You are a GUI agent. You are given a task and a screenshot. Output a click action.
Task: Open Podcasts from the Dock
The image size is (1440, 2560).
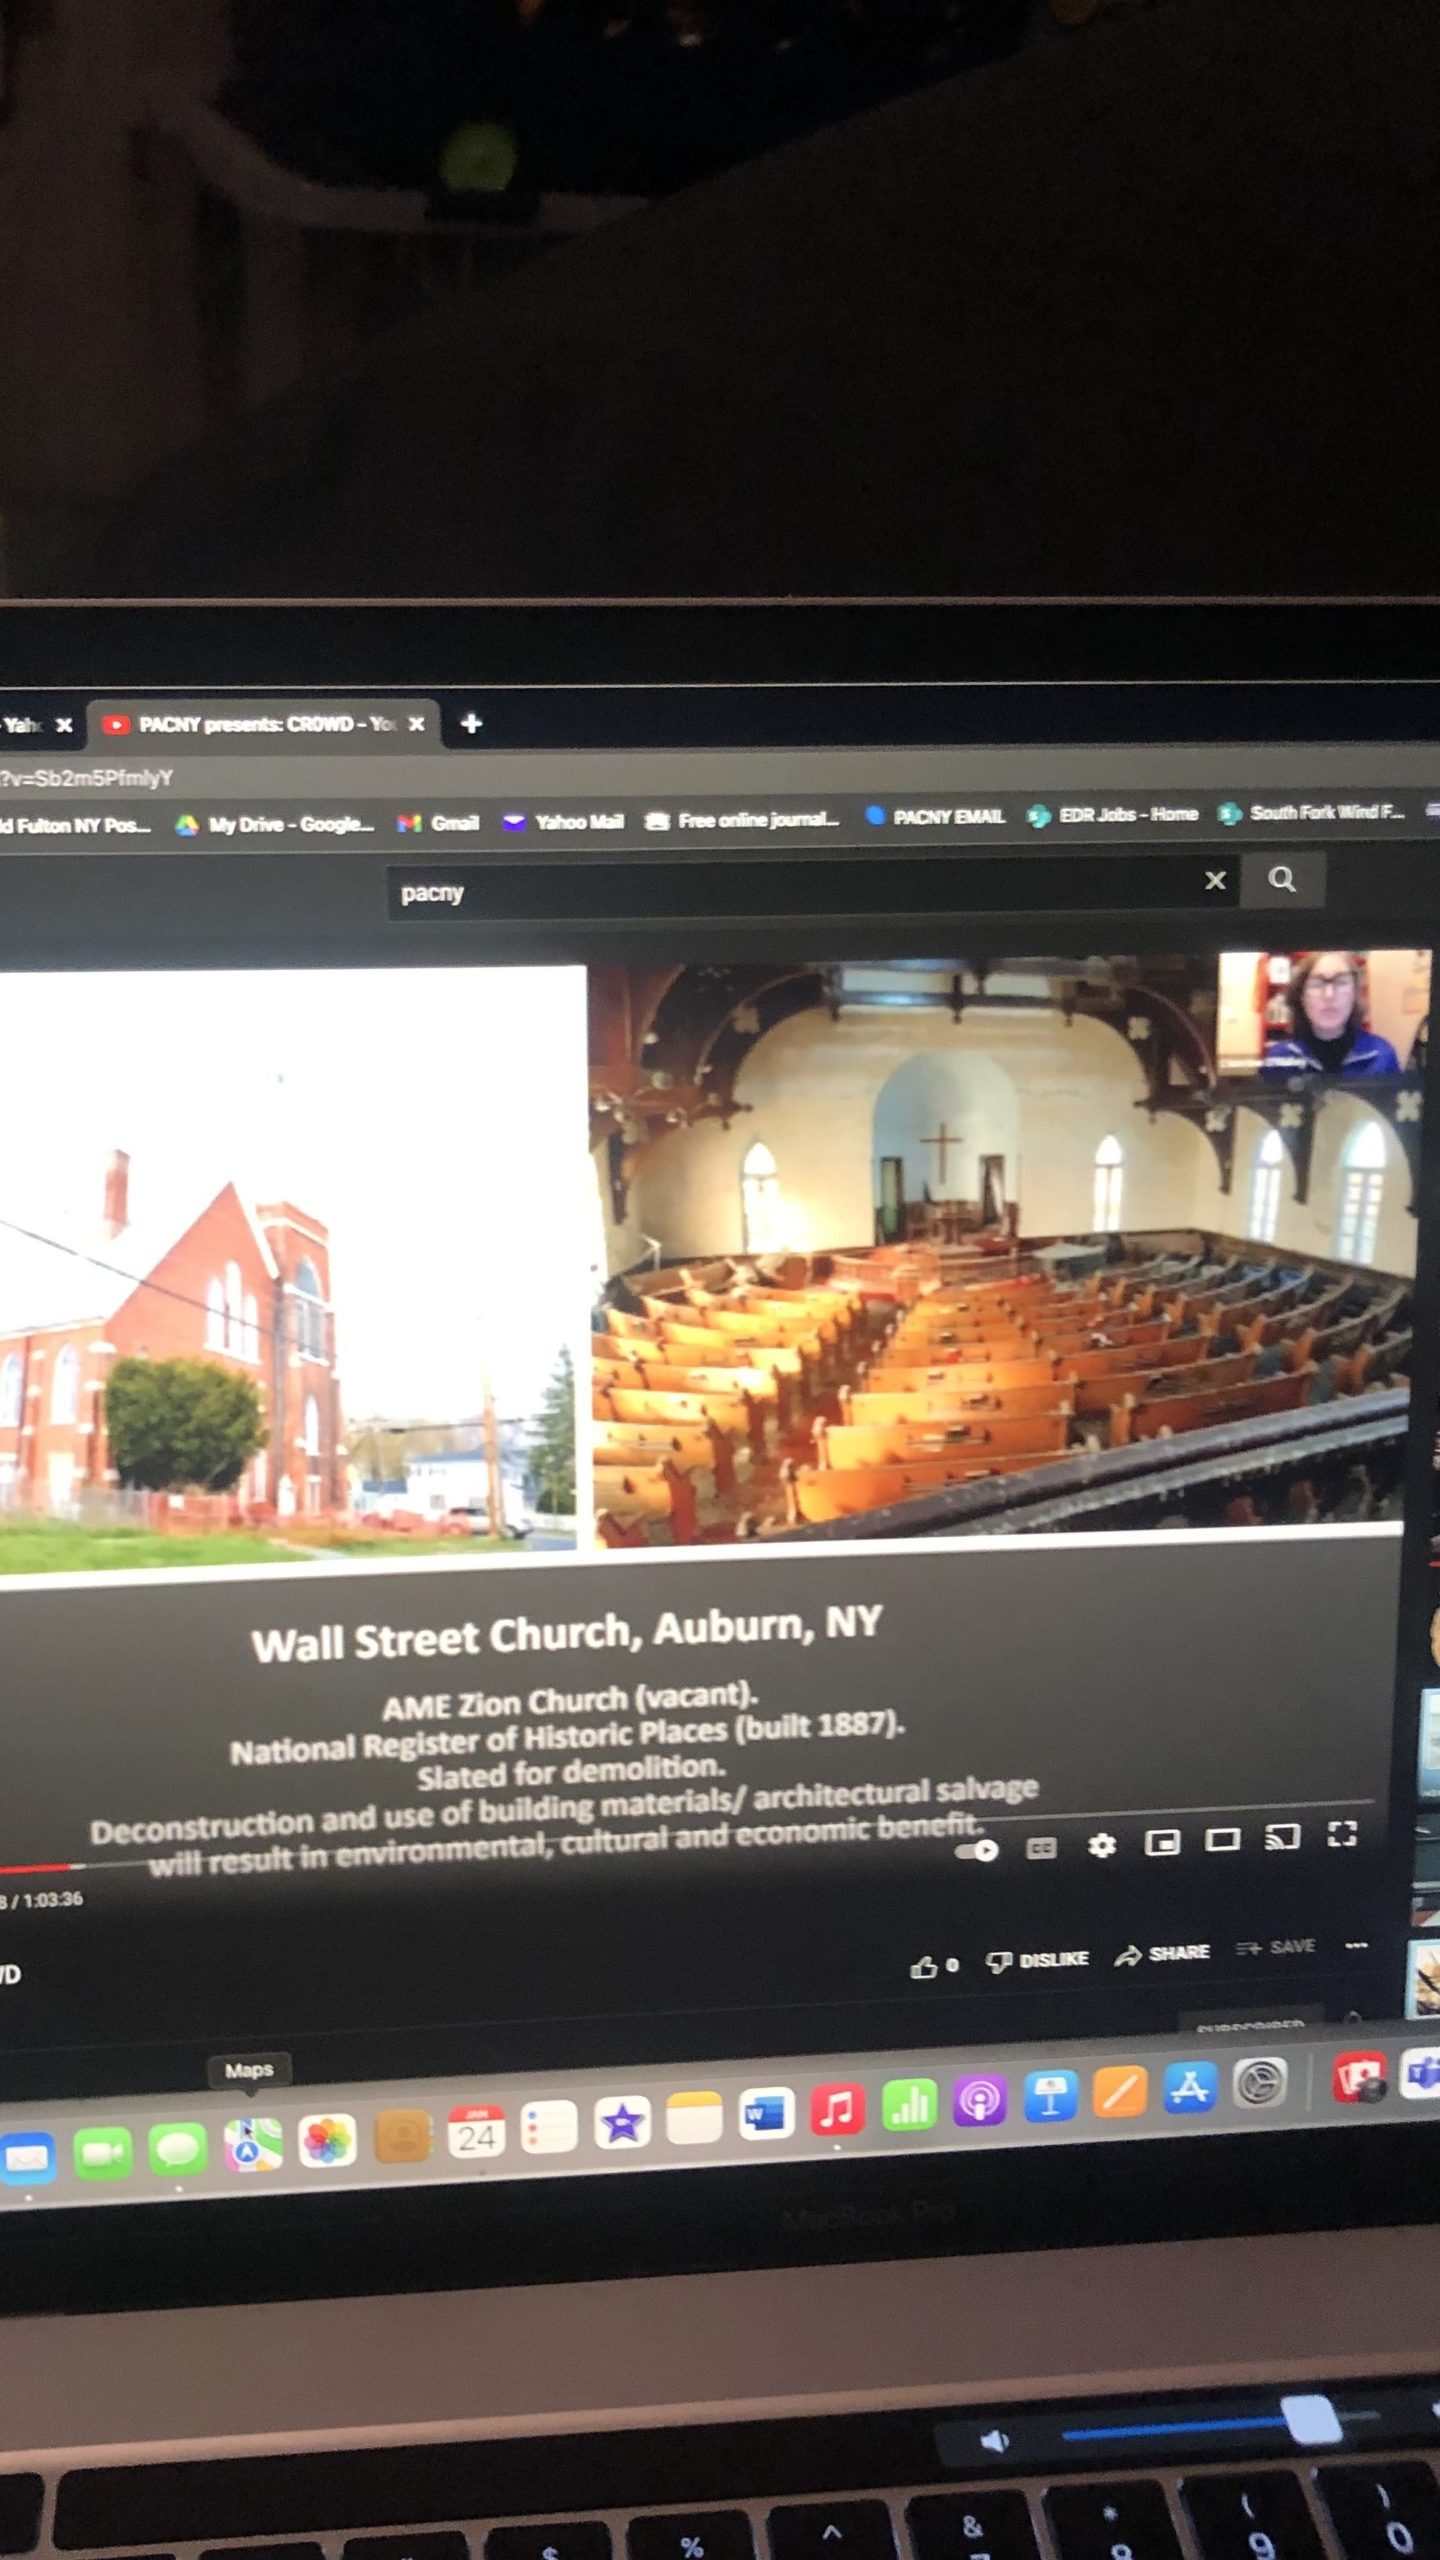[x=979, y=2101]
